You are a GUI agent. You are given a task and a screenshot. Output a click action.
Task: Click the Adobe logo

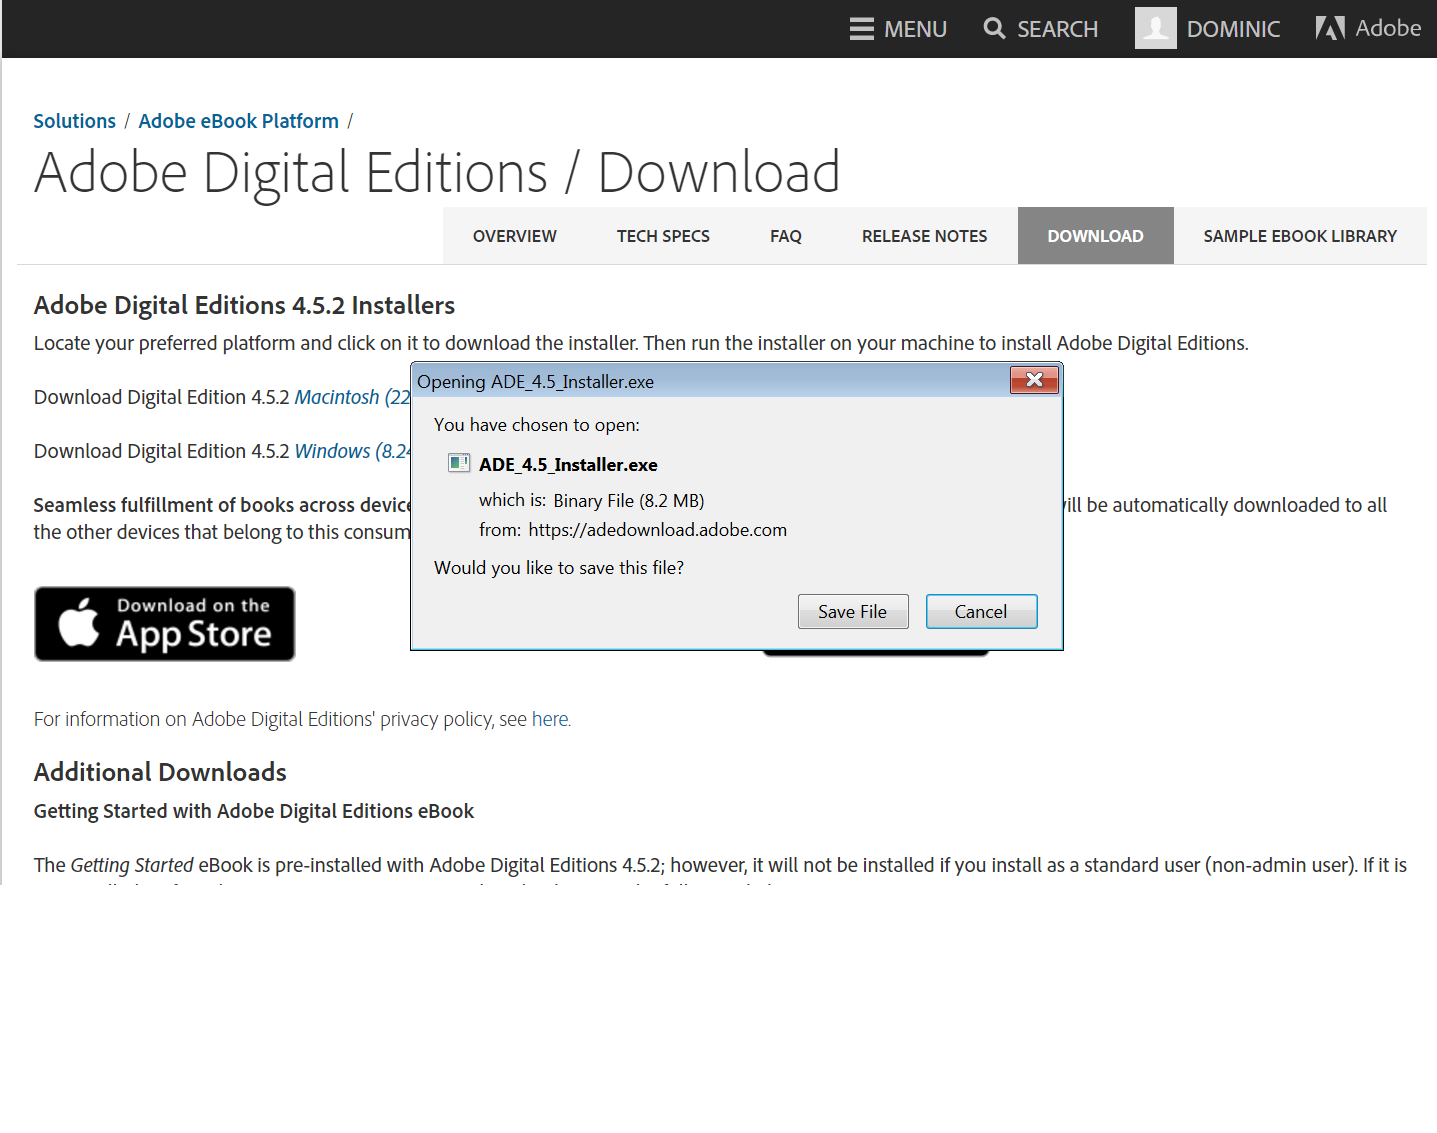click(1368, 27)
